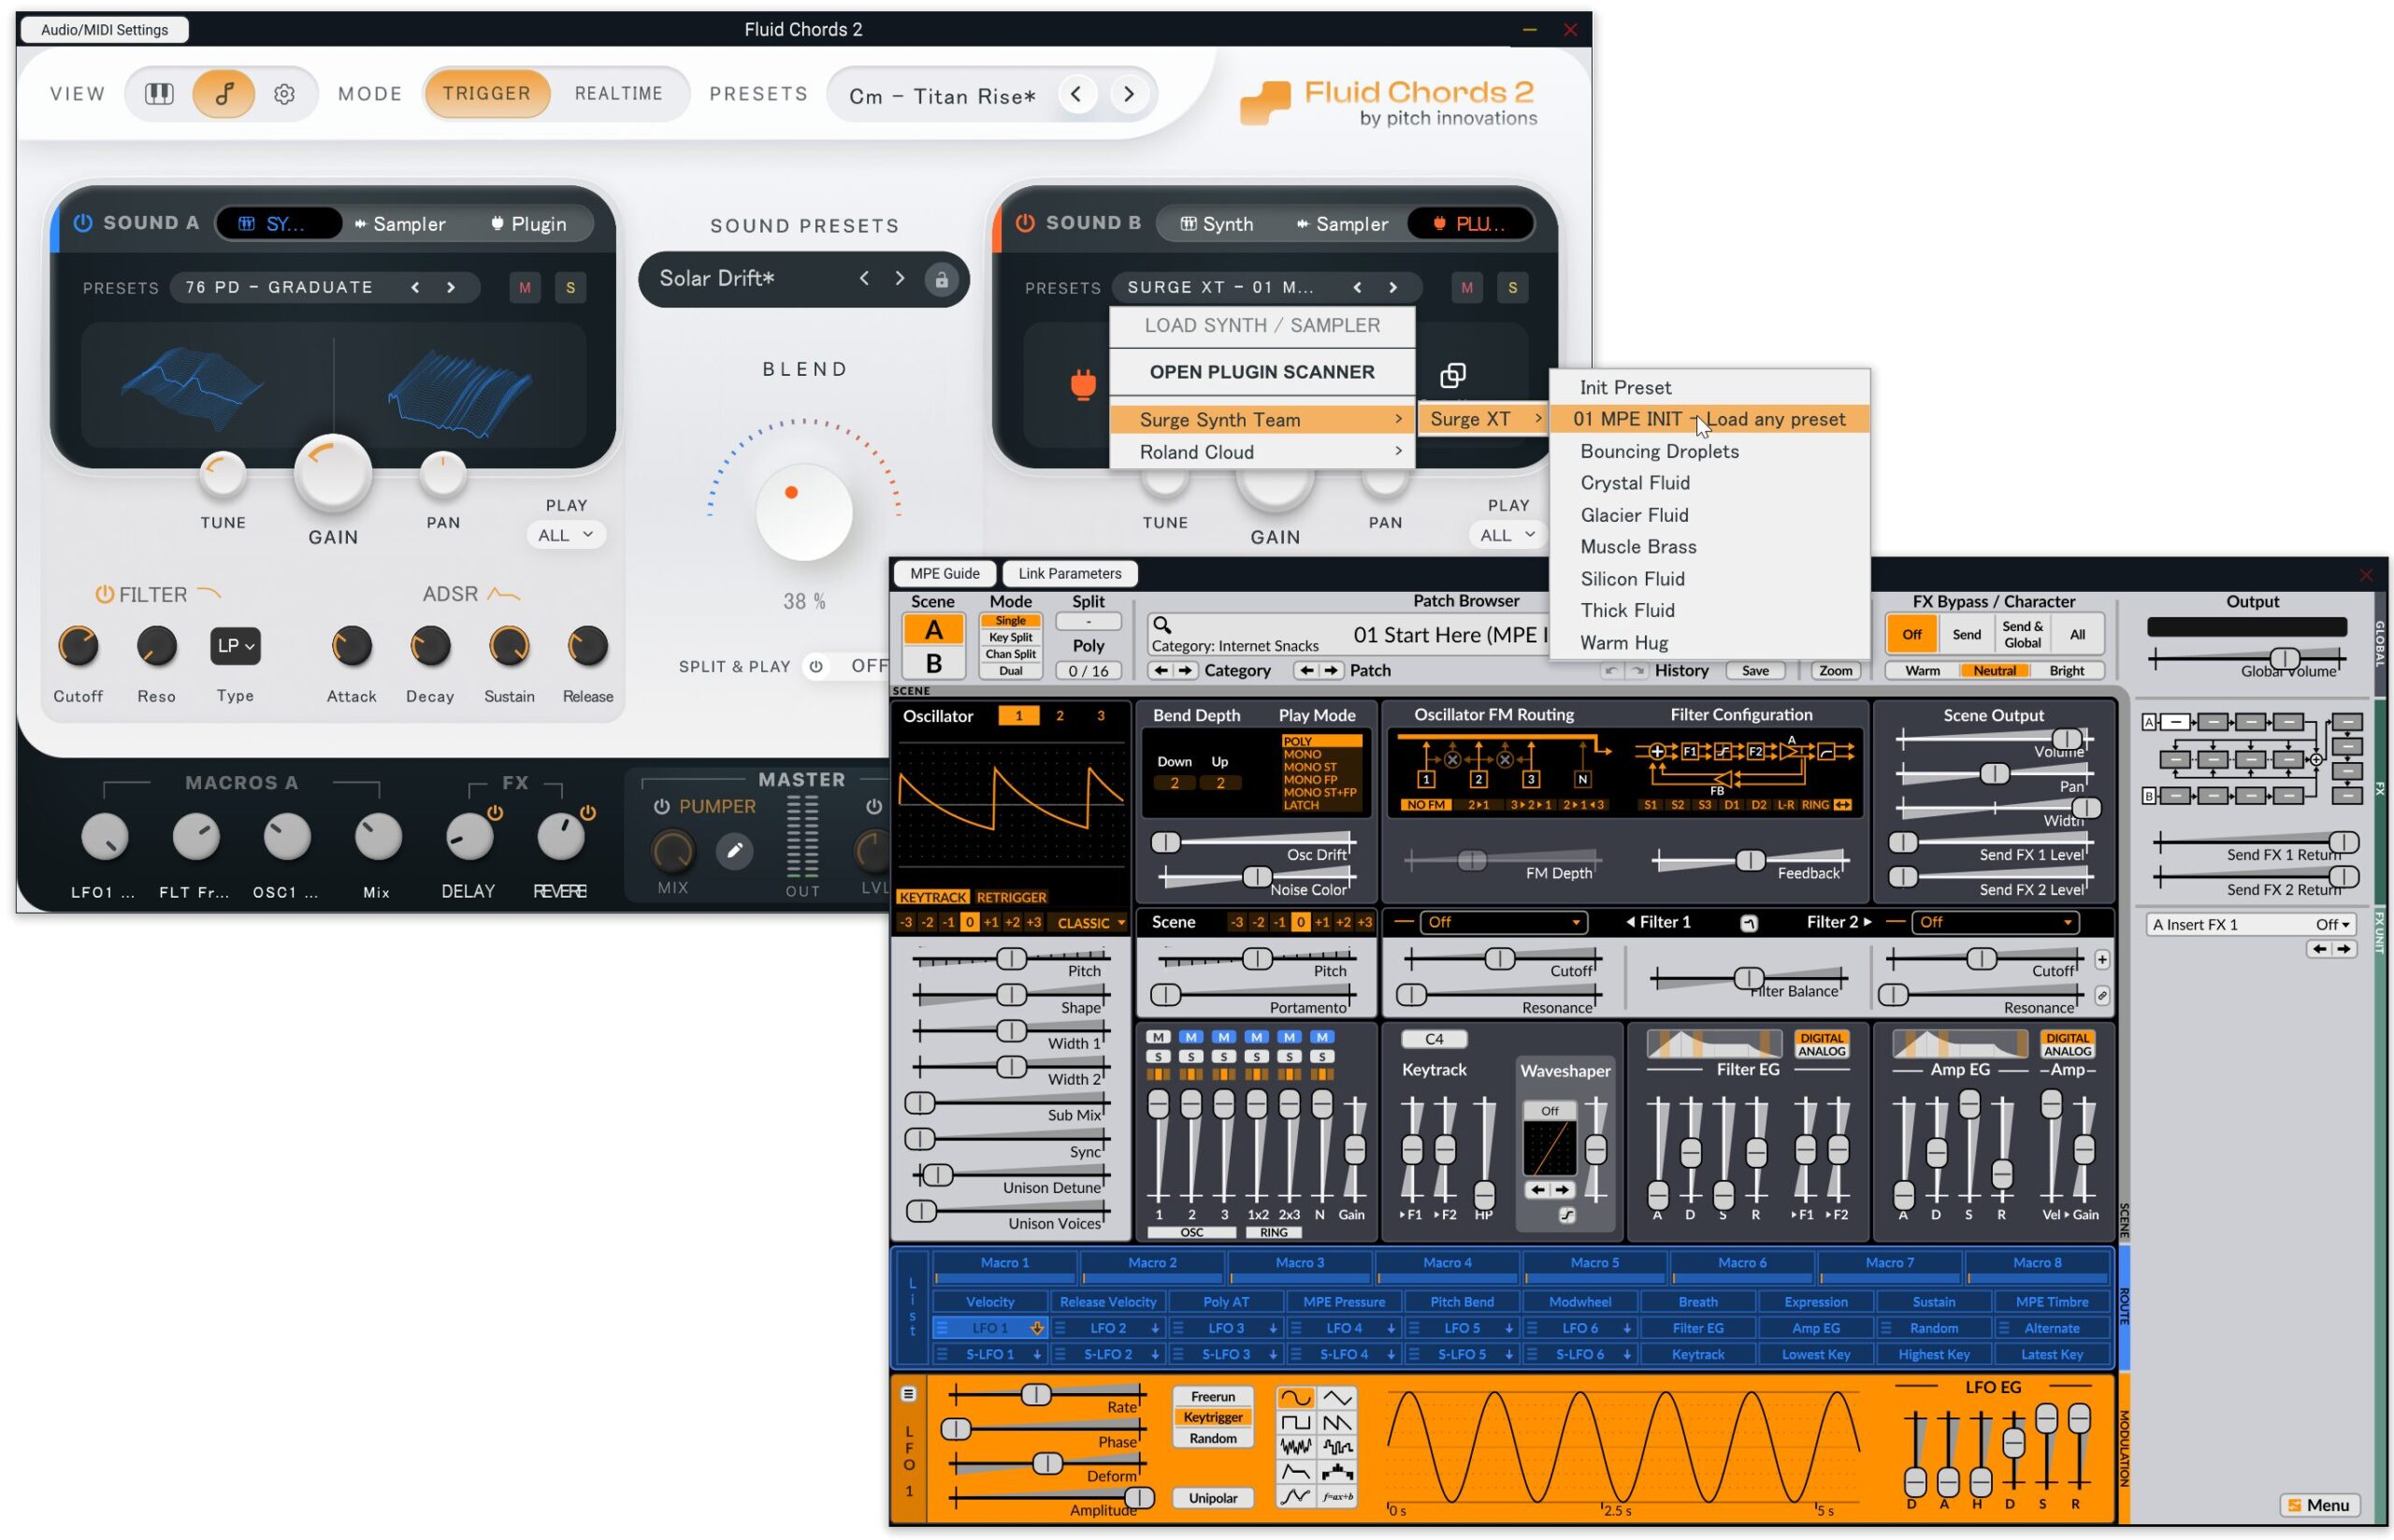Select the sine LFO waveform icon

pos(1296,1398)
